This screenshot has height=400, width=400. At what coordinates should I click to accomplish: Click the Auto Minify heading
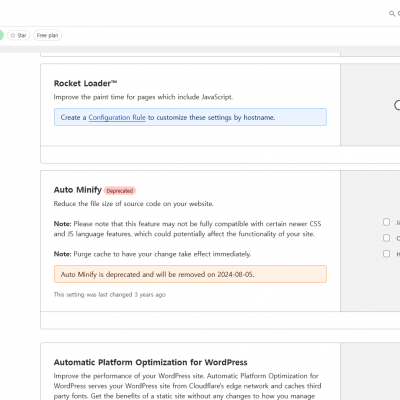[x=78, y=190]
